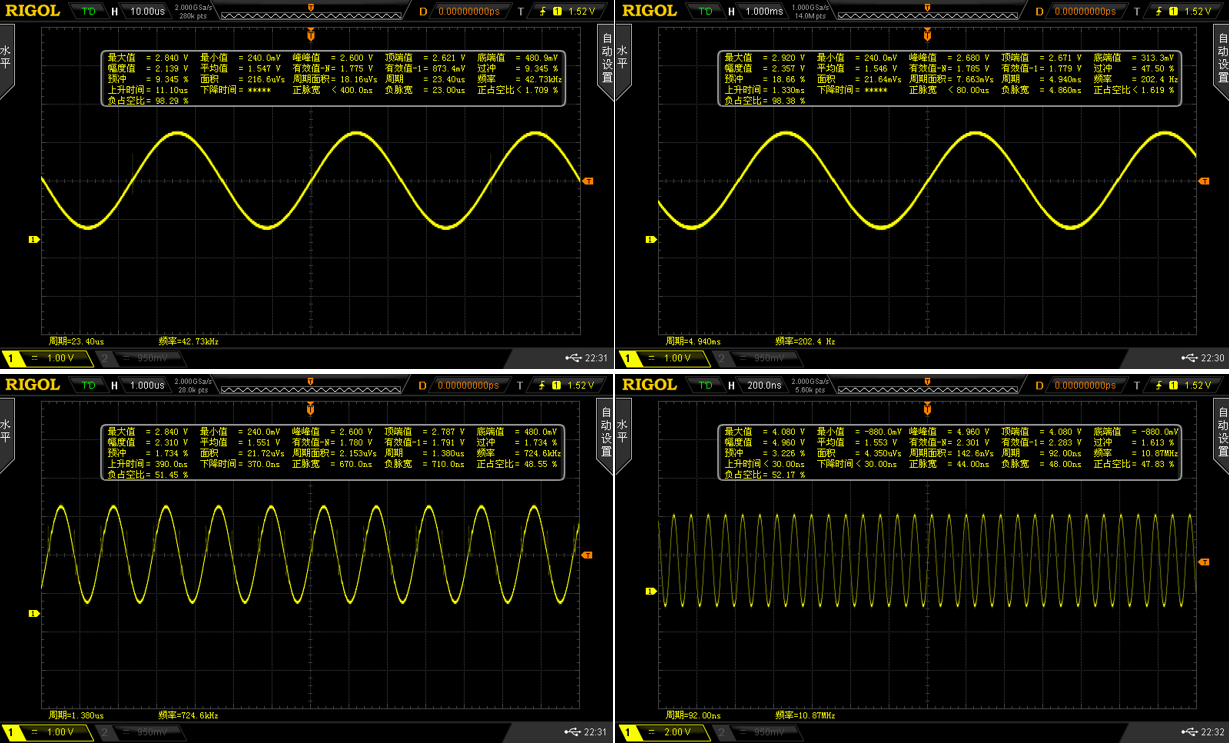Click the 负占空比= 98.29 % measurement
The width and height of the screenshot is (1229, 743).
tap(148, 101)
